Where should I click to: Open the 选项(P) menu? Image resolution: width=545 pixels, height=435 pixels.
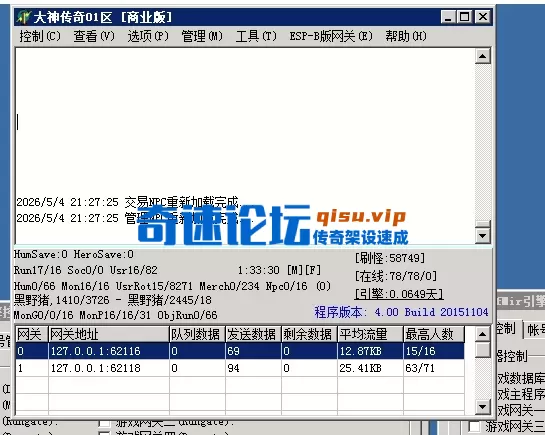click(x=148, y=36)
